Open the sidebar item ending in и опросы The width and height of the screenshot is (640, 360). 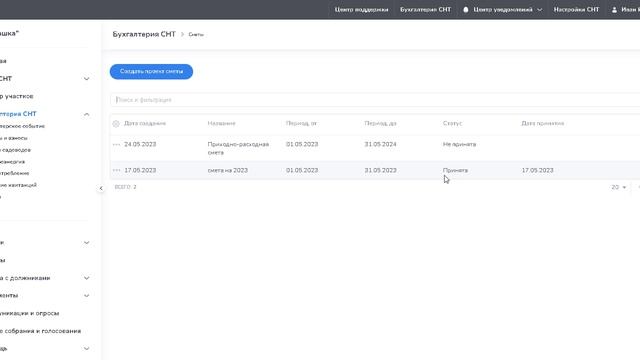[x=29, y=313]
